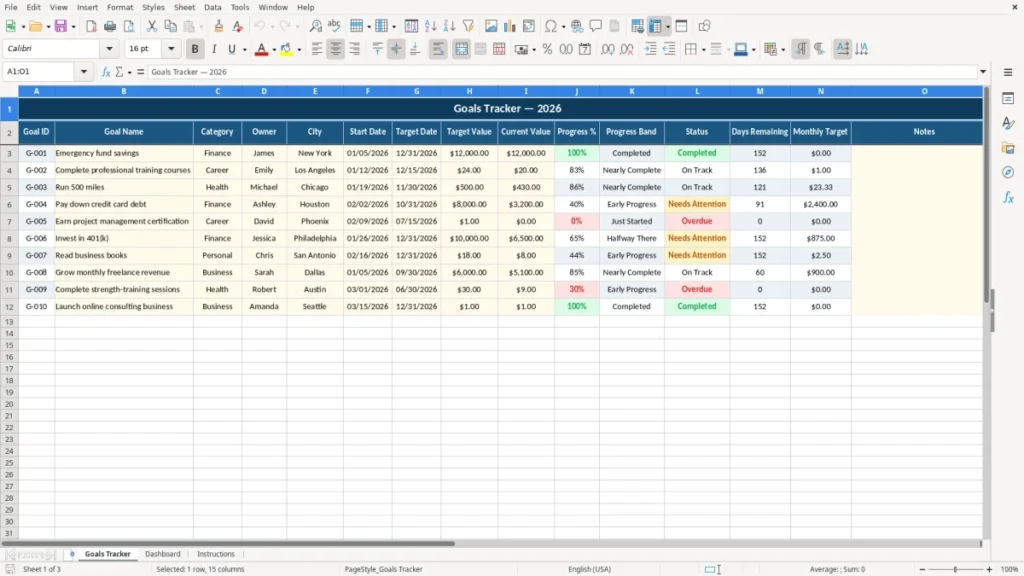This screenshot has height=576, width=1024.
Task: Sort ascending with A-Z icon
Action: (x=430, y=26)
